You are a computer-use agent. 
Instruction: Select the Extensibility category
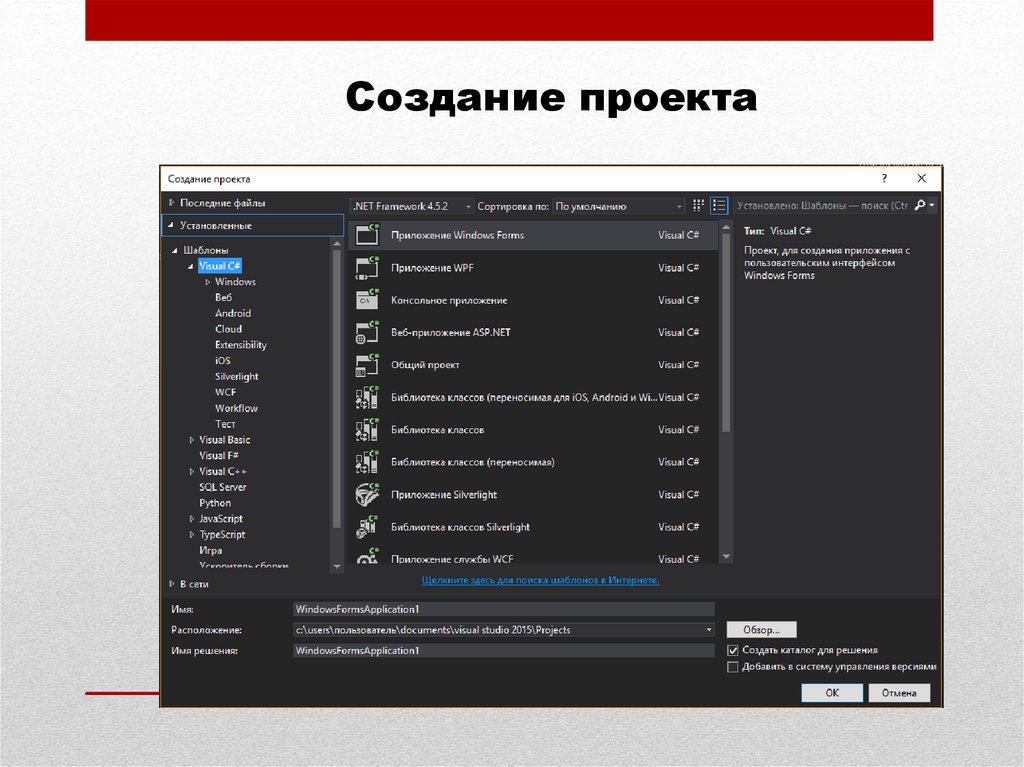point(241,345)
